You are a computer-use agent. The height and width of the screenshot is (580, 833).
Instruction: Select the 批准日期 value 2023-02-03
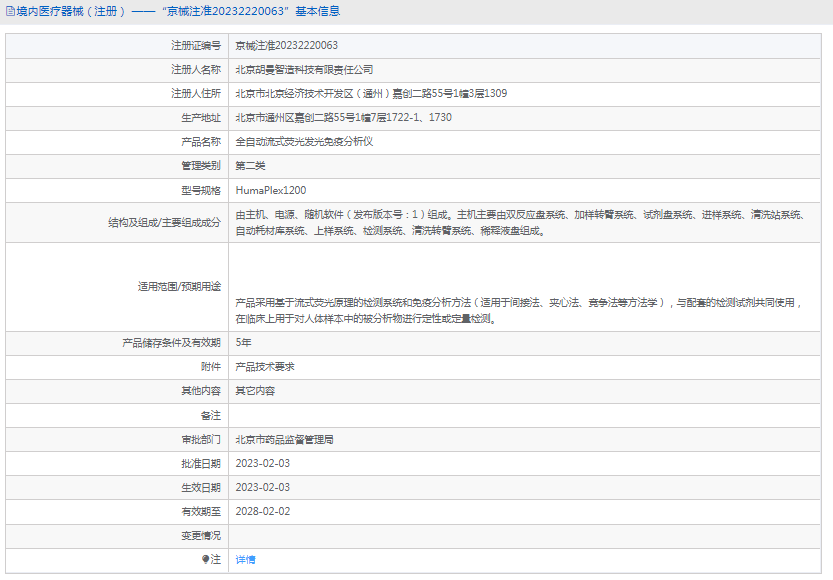[x=263, y=464]
